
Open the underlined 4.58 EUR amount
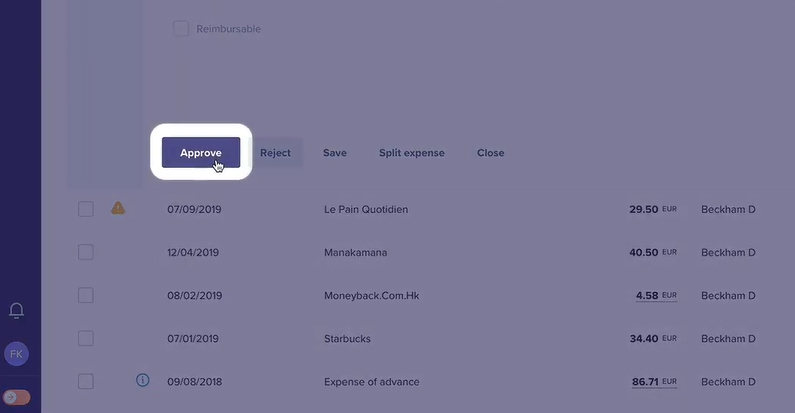pos(656,295)
